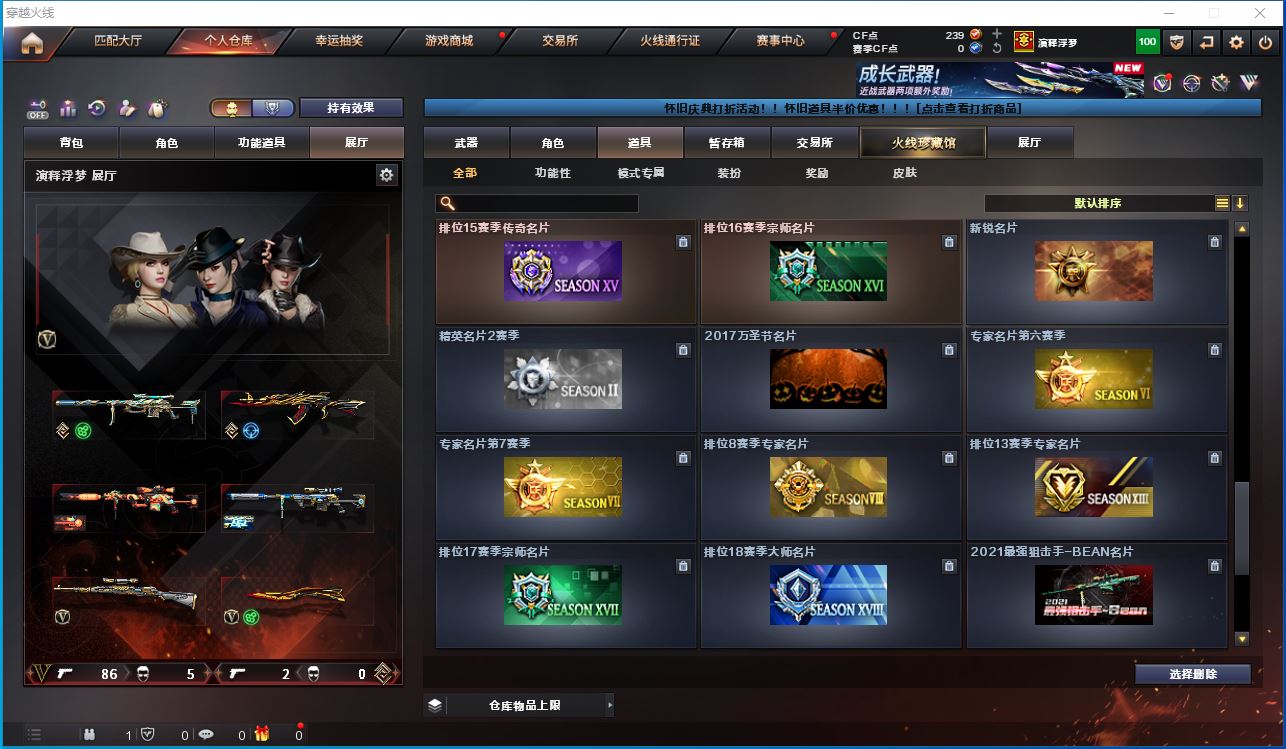
Task: Switch to the character portrait toggle option
Action: 231,108
